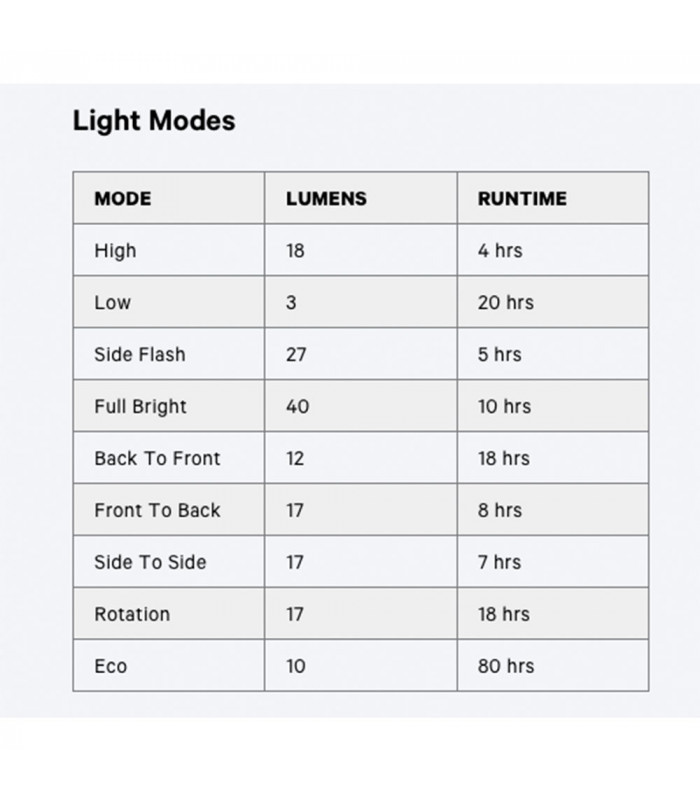Select the LUMENS column header

click(326, 198)
